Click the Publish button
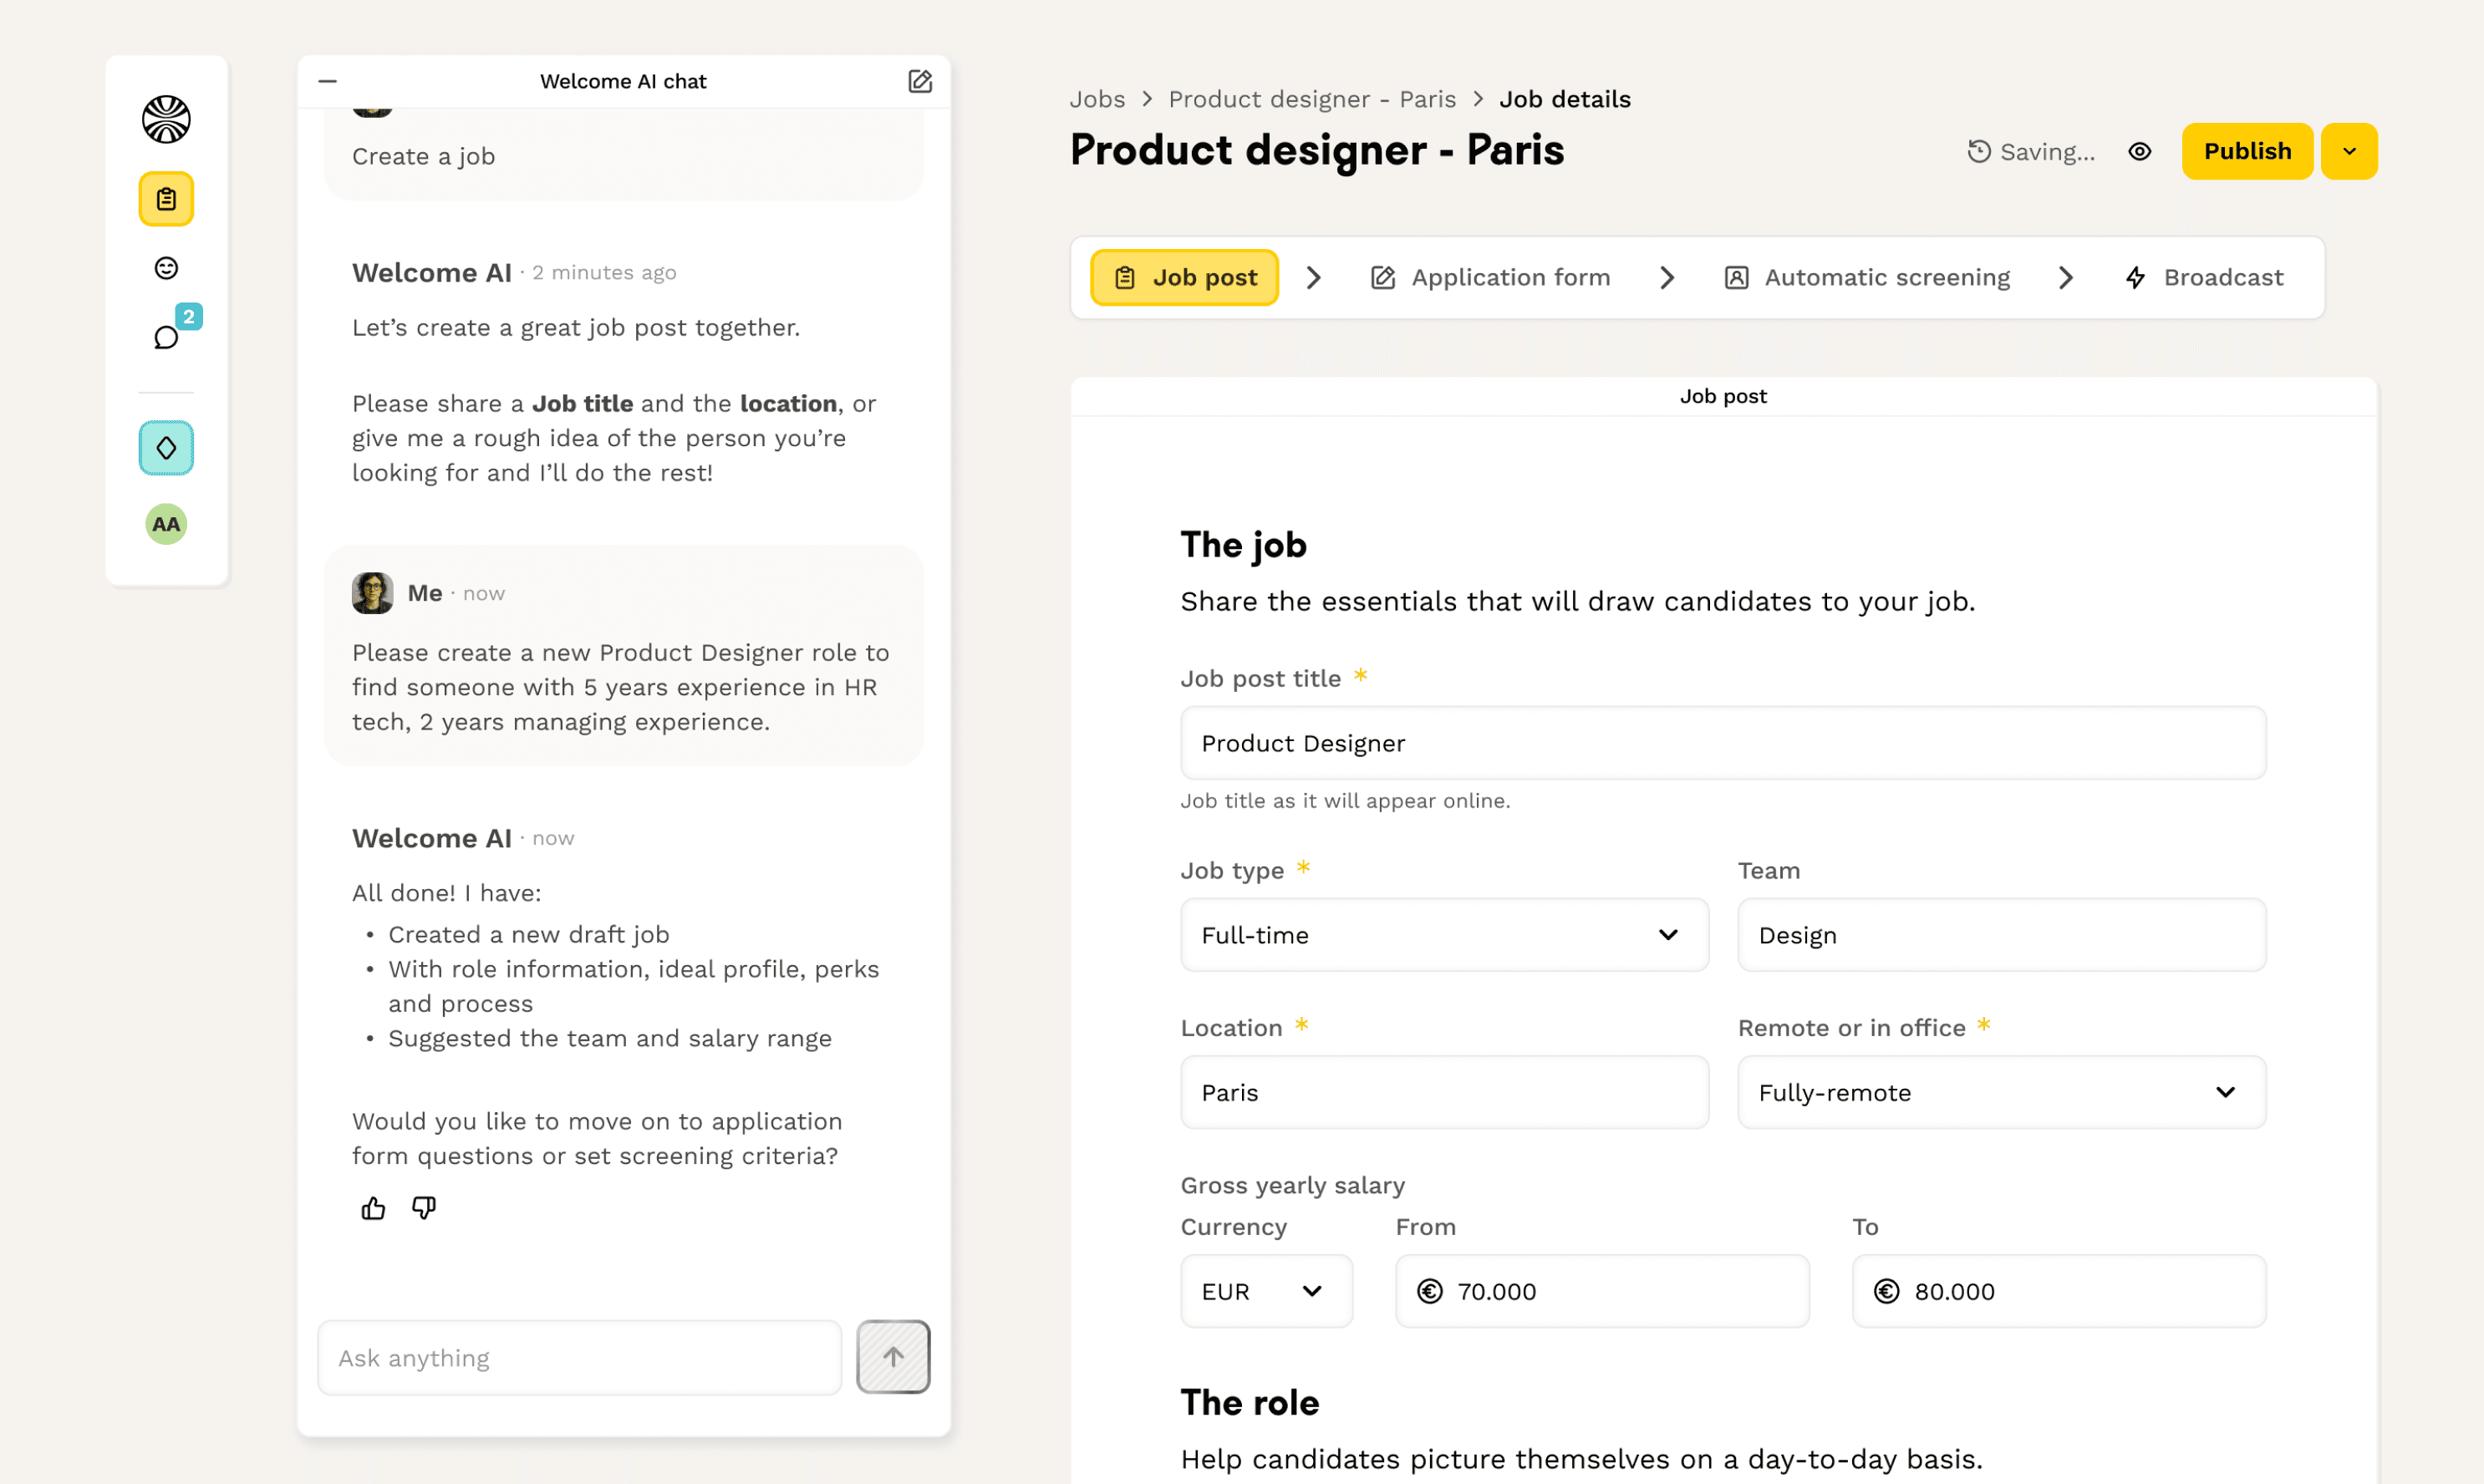This screenshot has width=2484, height=1484. (x=2246, y=152)
